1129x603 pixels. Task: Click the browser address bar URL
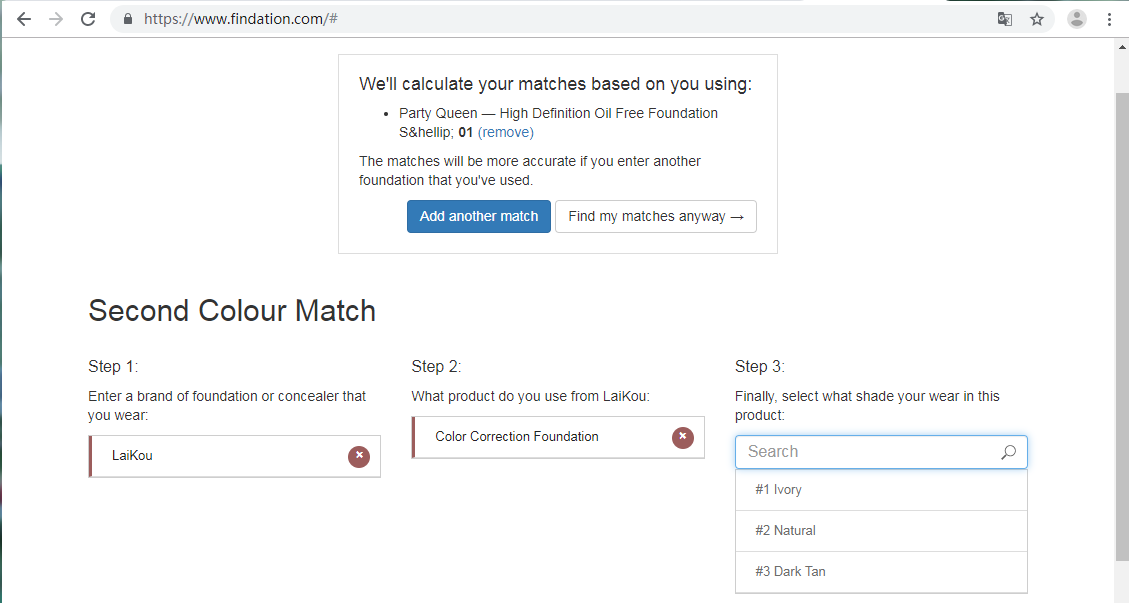[240, 19]
